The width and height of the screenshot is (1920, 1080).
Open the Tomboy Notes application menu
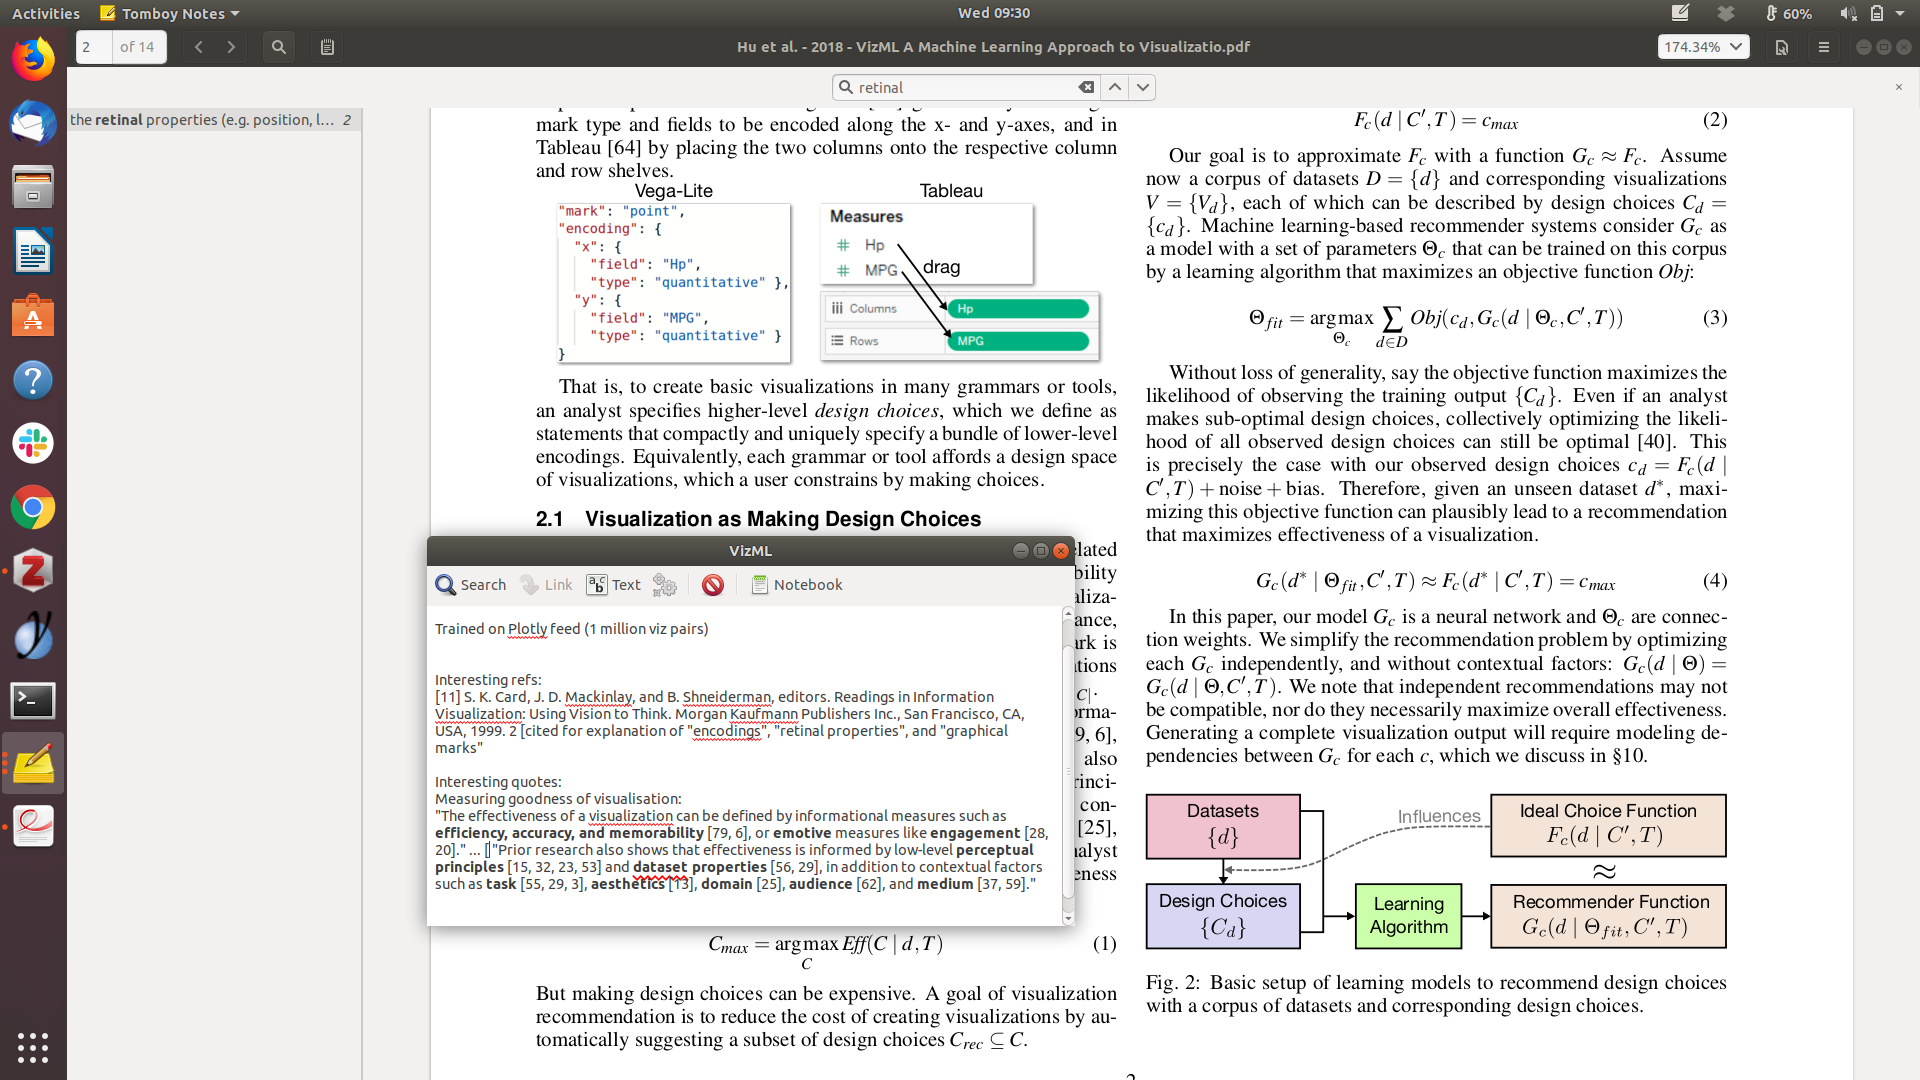click(x=170, y=14)
